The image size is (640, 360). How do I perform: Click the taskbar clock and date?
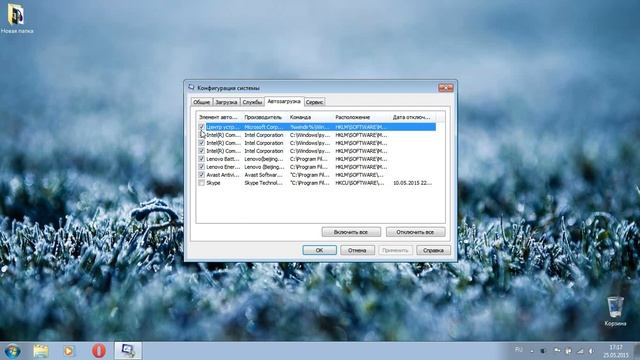616,351
